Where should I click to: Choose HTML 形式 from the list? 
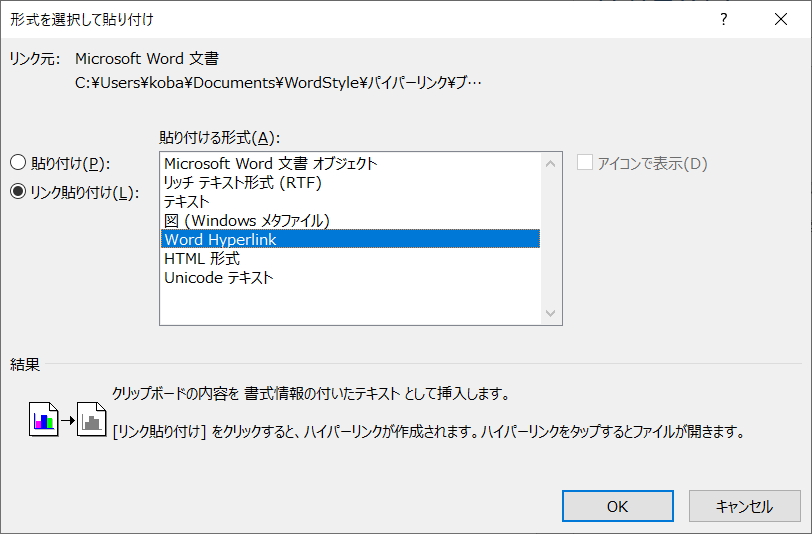pos(201,258)
